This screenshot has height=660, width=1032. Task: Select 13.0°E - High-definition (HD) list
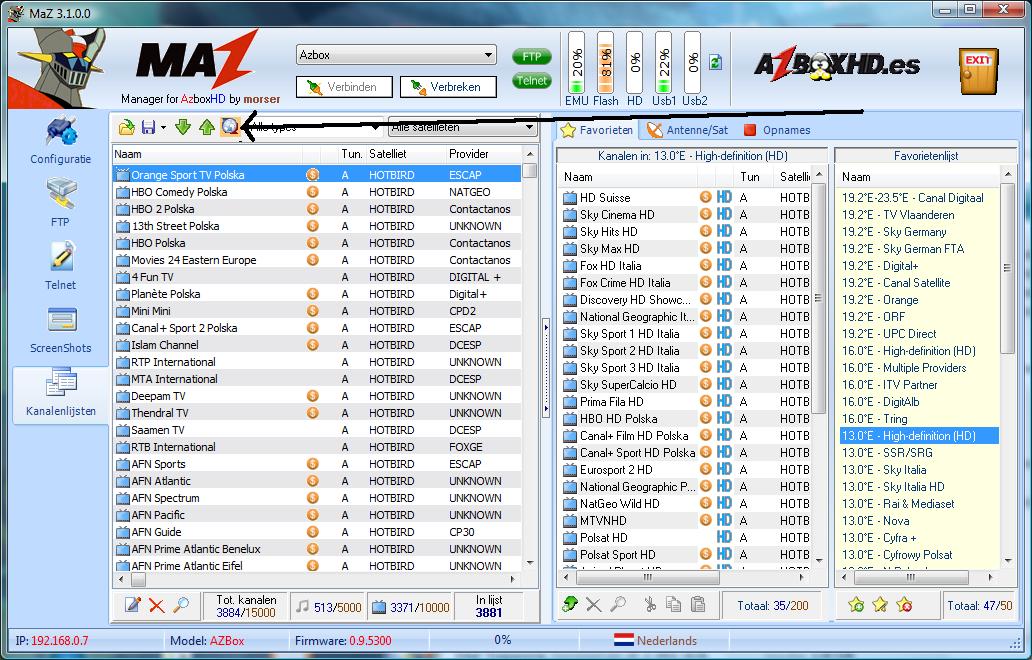tap(919, 436)
